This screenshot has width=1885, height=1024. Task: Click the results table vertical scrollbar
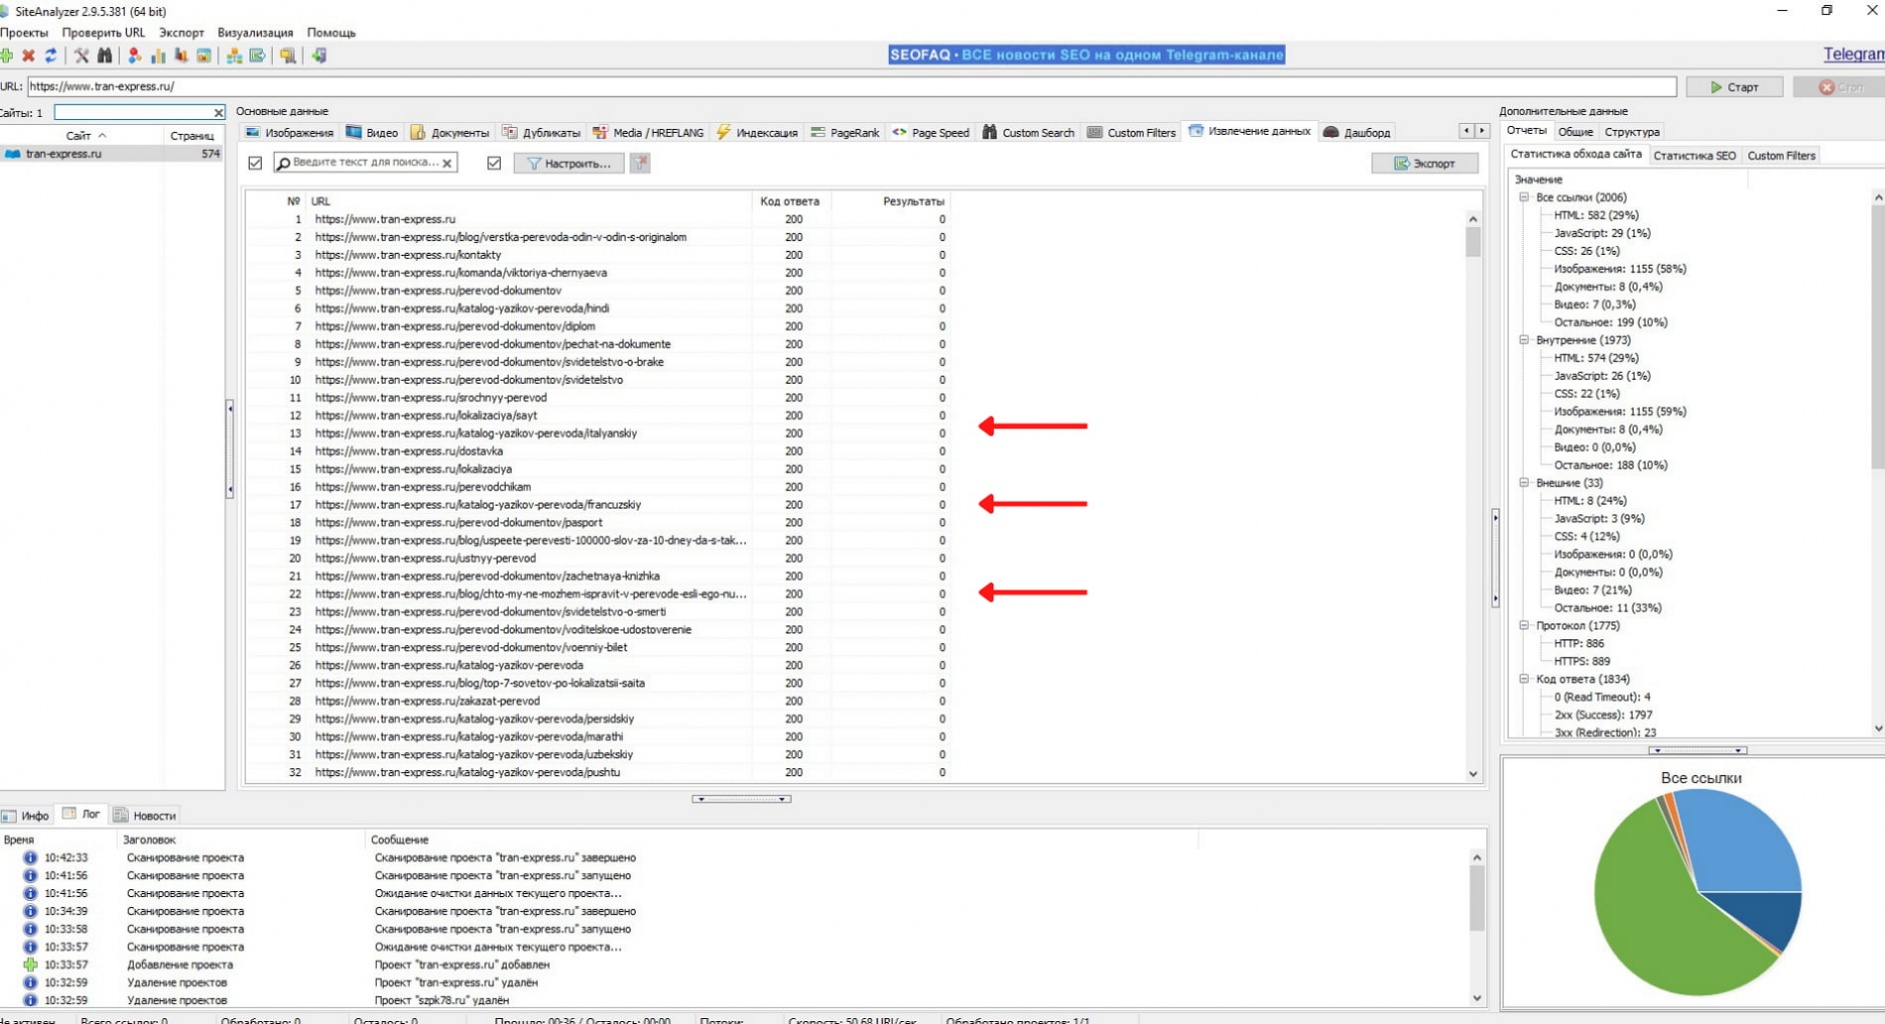point(1473,495)
